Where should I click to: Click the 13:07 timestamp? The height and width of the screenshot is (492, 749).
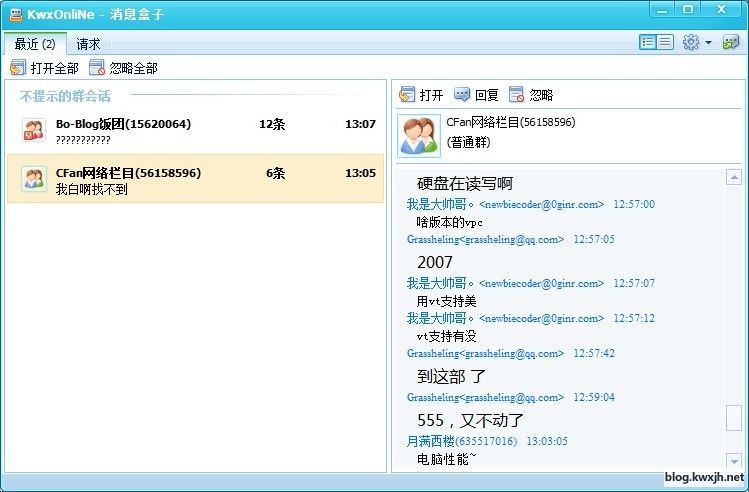pyautogui.click(x=360, y=124)
